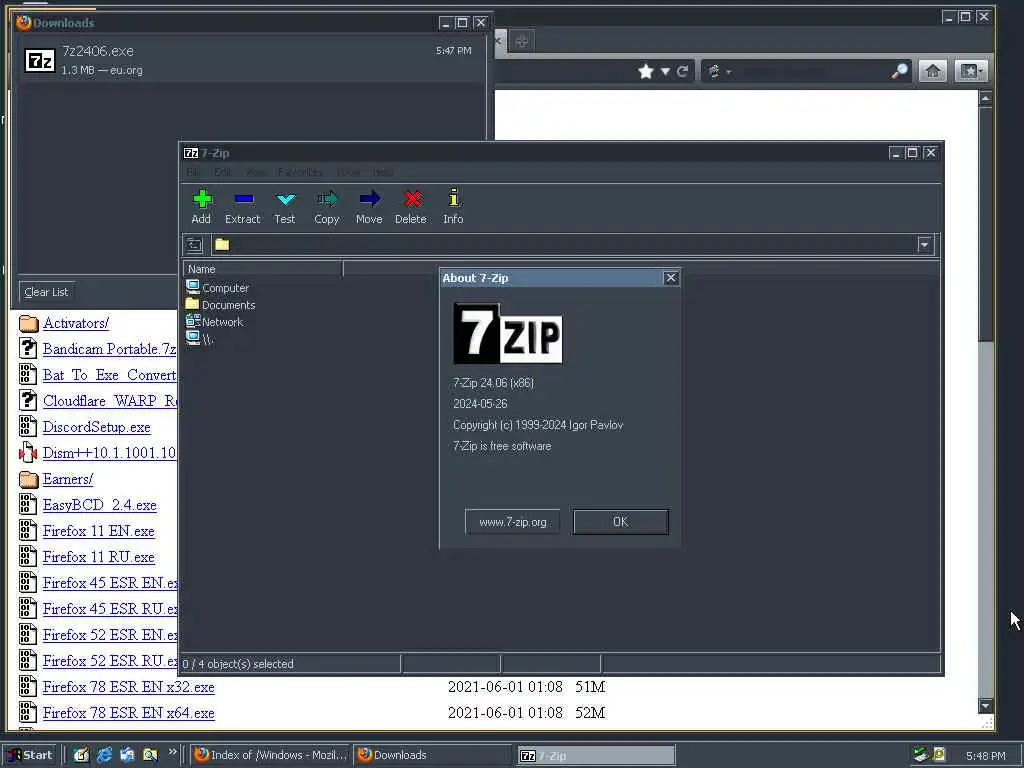Click the Copy toolbar icon
1024x768 pixels.
[x=327, y=199]
